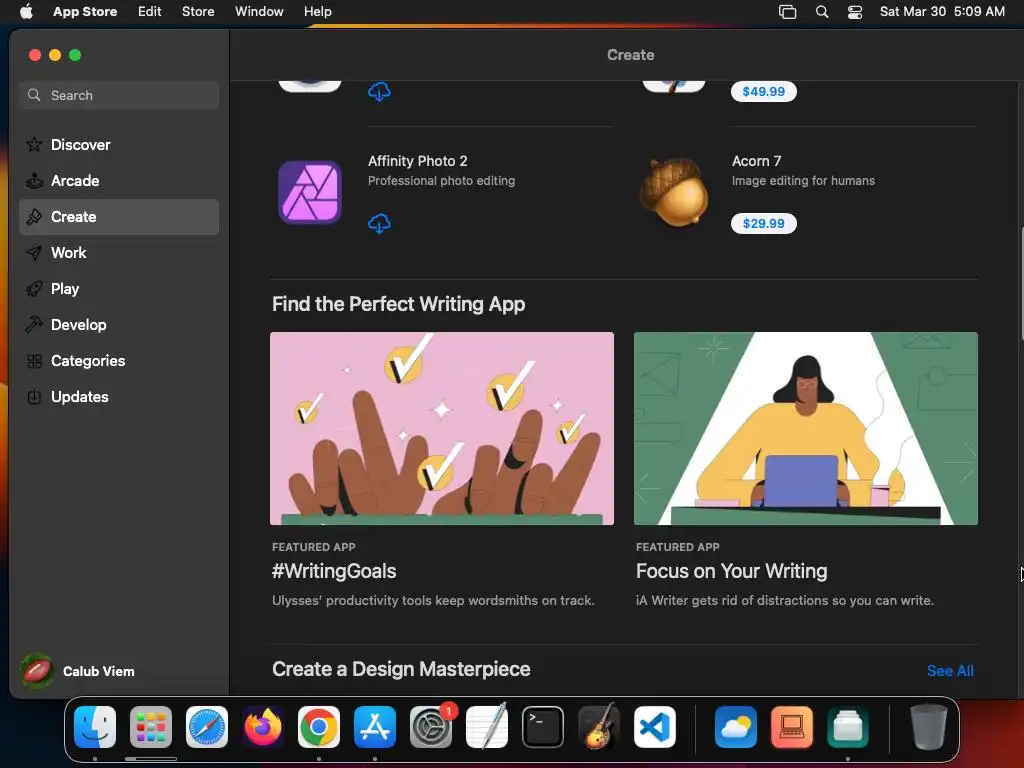
Task: Launch GarageBand from the Dock
Action: (598, 727)
